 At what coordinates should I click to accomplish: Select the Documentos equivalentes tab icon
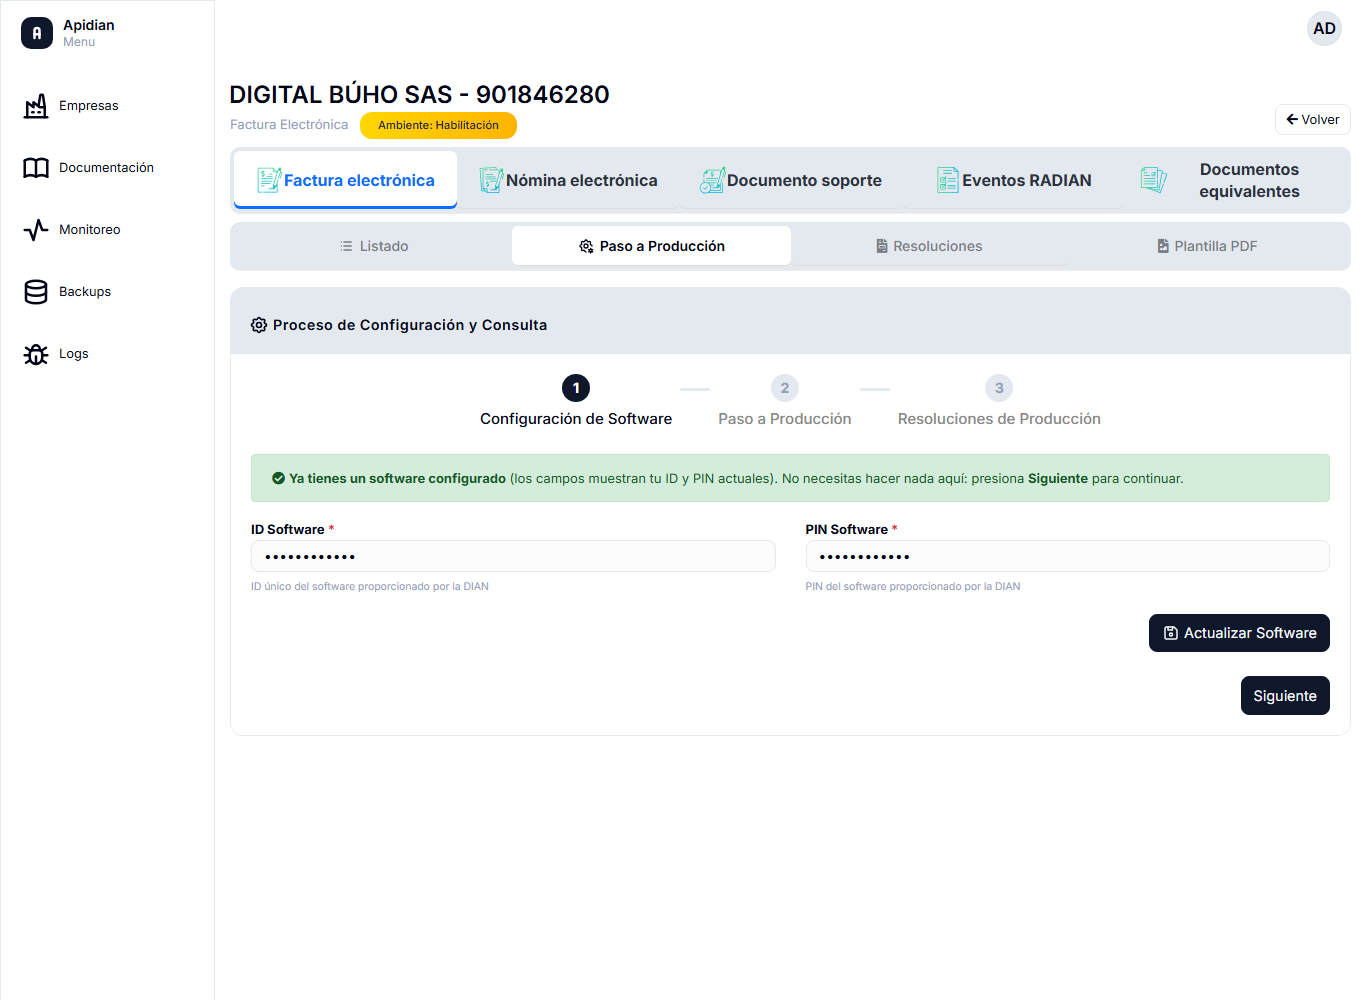click(x=1153, y=180)
